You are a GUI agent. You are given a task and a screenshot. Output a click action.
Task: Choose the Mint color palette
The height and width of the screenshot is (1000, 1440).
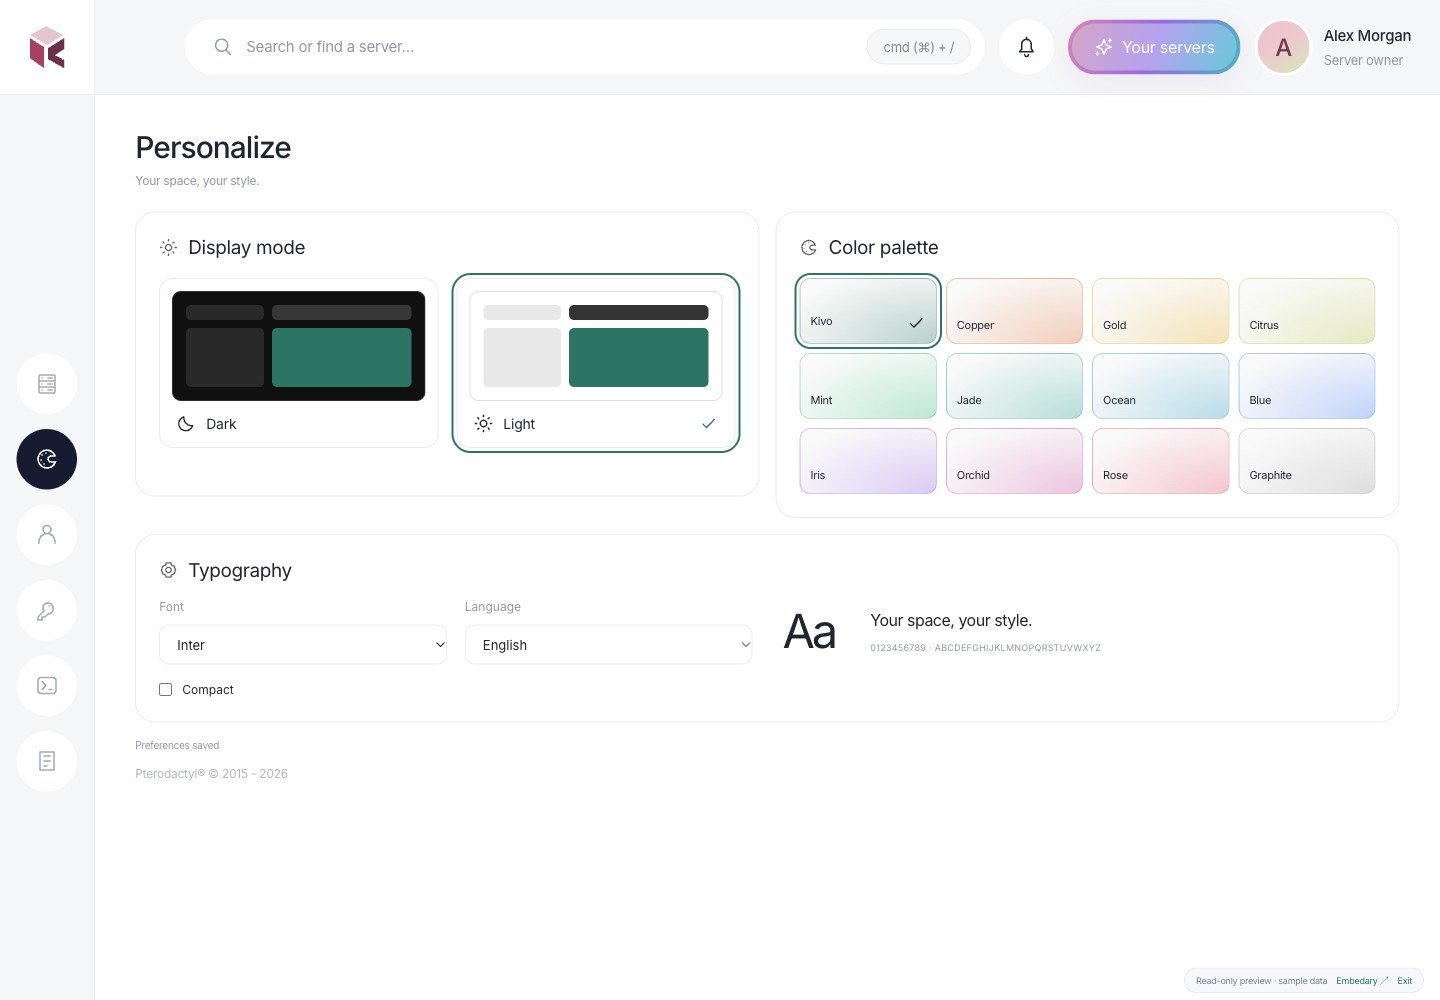pos(868,386)
